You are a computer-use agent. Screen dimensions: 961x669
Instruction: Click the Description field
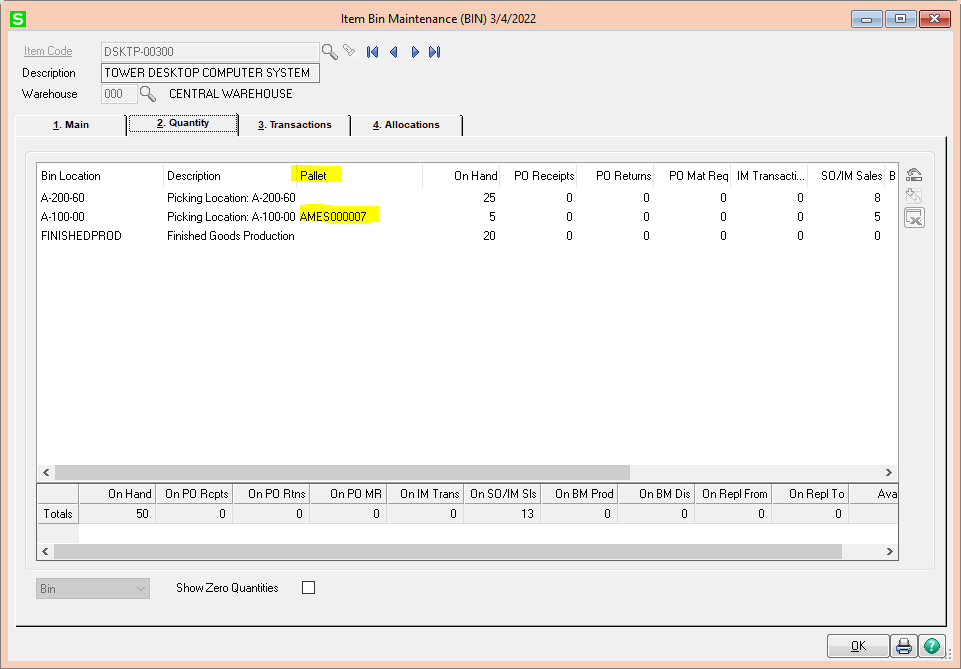pos(210,73)
